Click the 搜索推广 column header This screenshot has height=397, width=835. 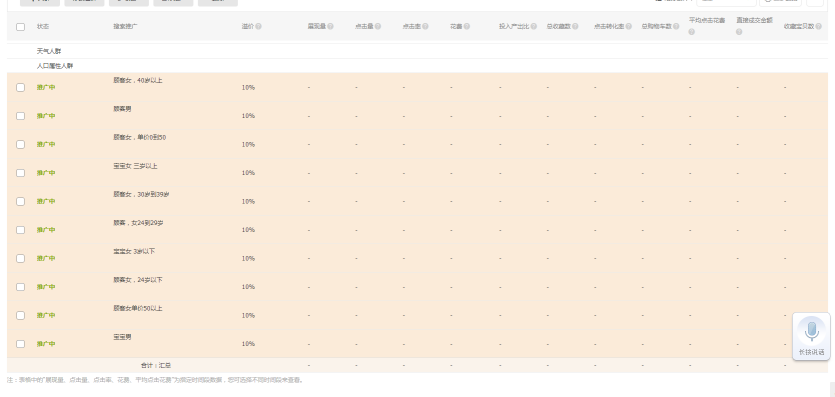point(126,27)
